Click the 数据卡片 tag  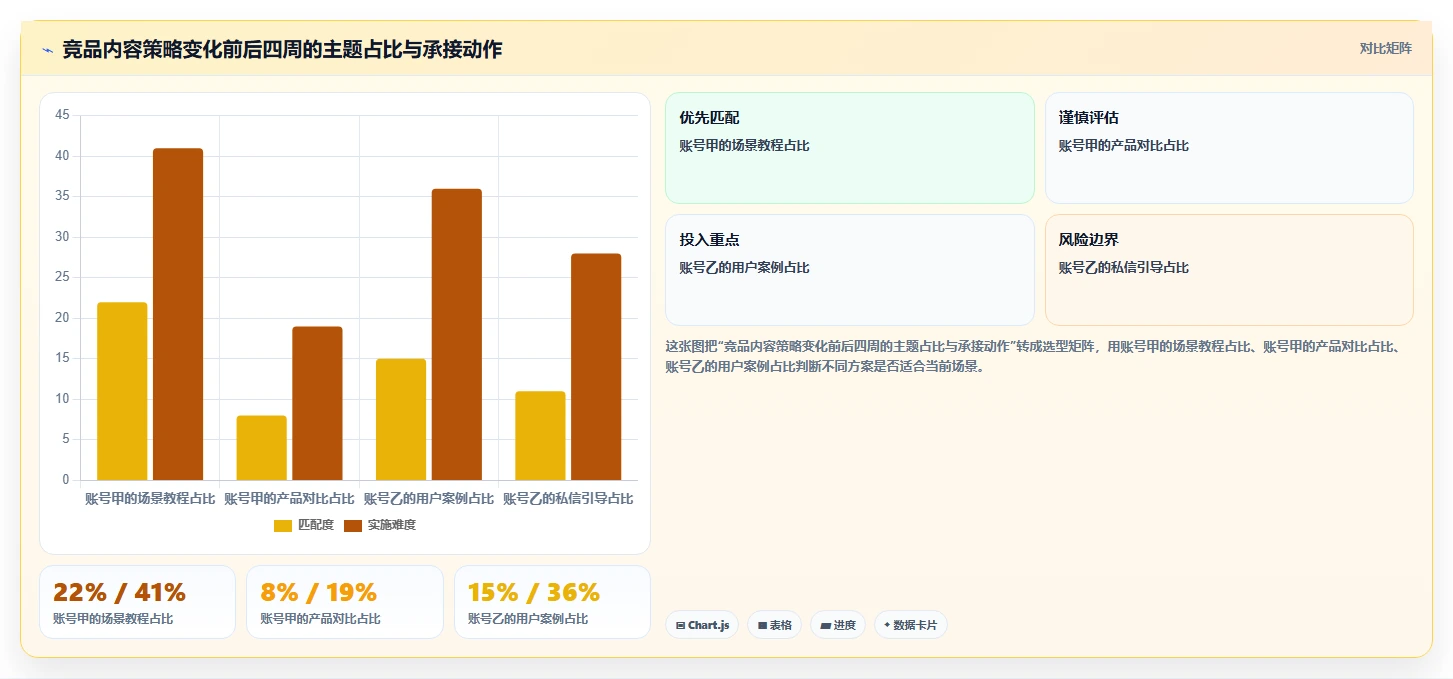point(911,625)
